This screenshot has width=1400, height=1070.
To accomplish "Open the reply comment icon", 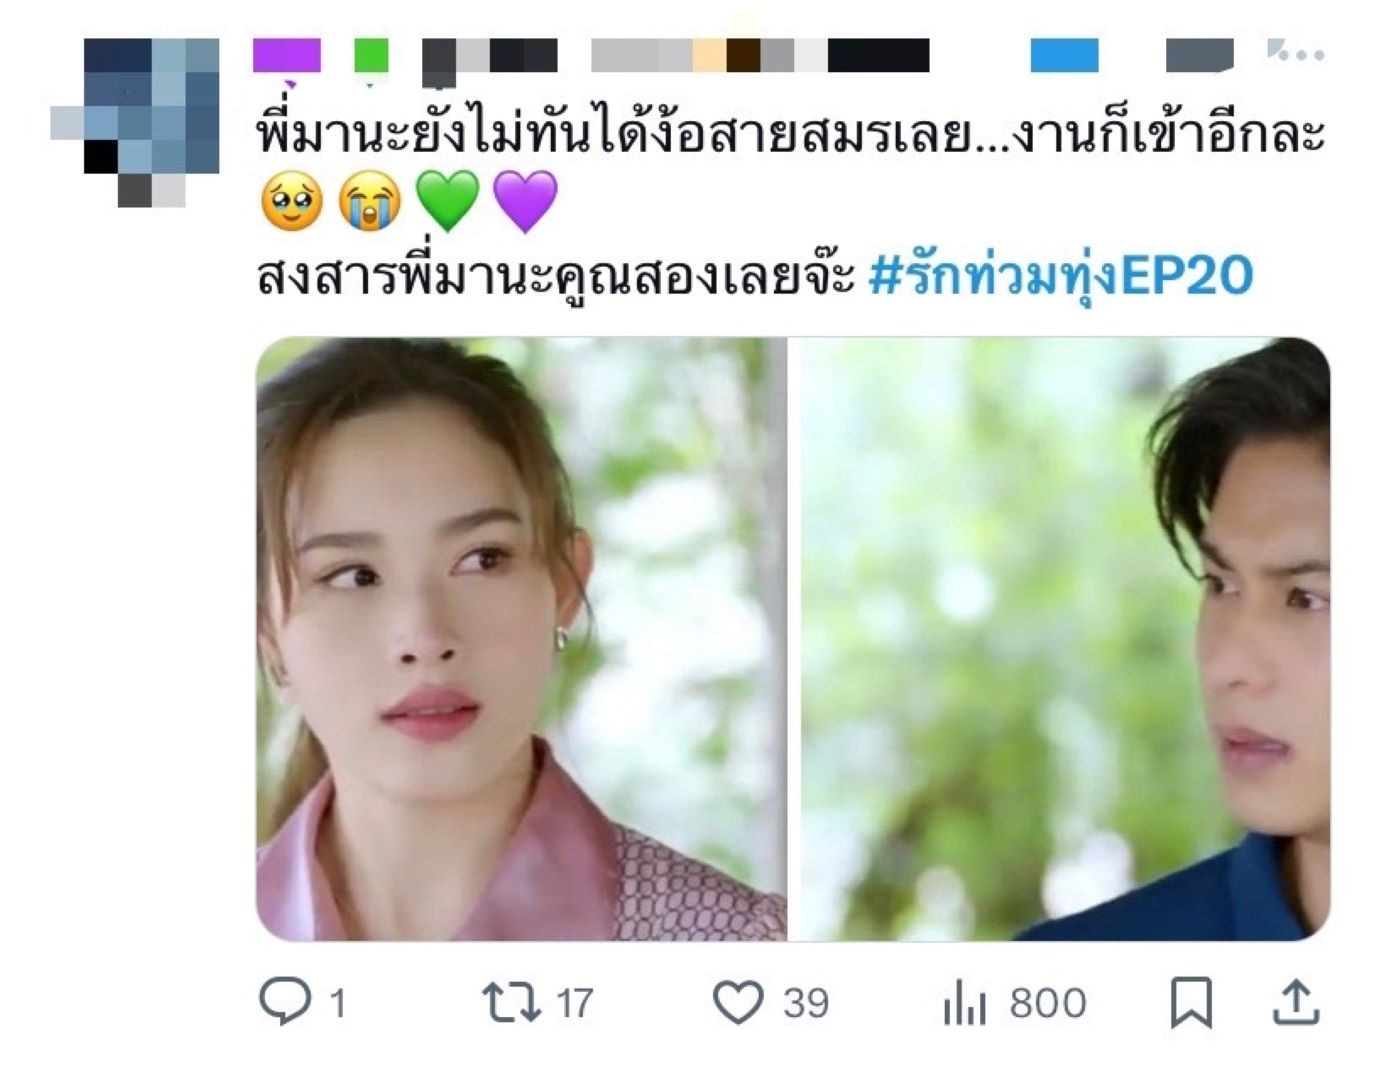I will pos(285,1001).
